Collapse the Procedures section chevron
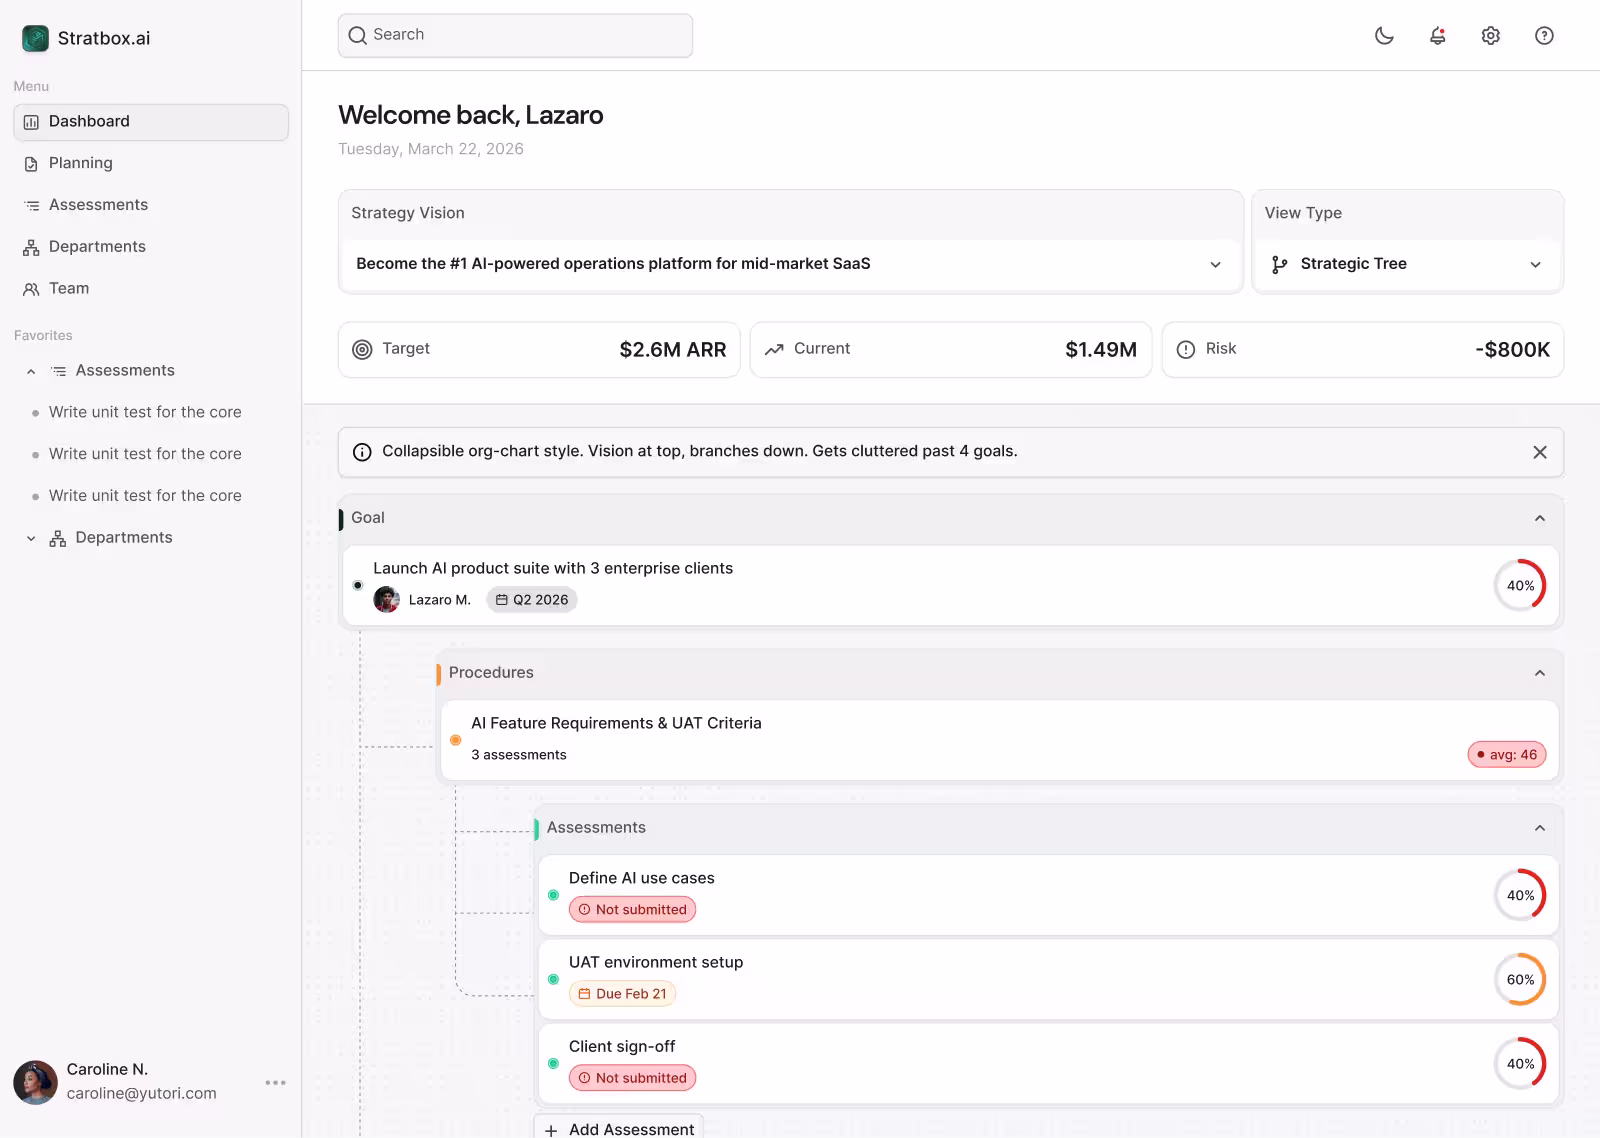The height and width of the screenshot is (1138, 1600). pyautogui.click(x=1540, y=673)
